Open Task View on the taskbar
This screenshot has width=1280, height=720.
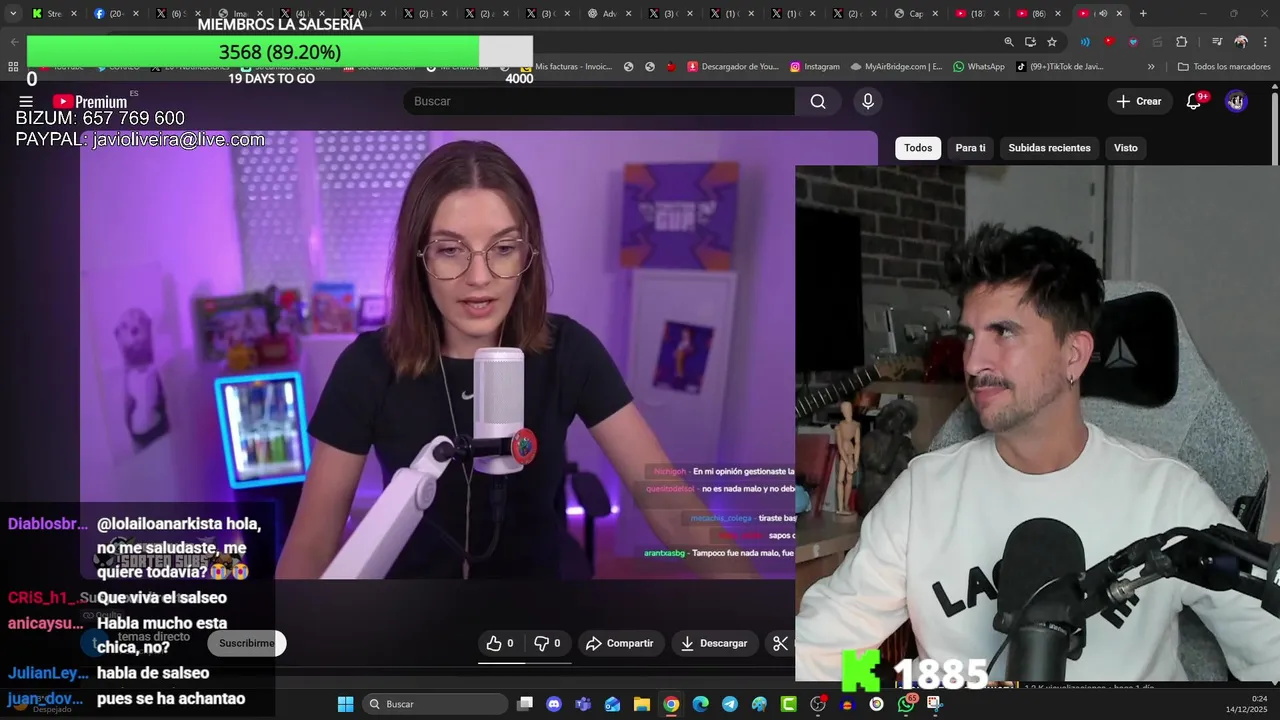(x=525, y=704)
